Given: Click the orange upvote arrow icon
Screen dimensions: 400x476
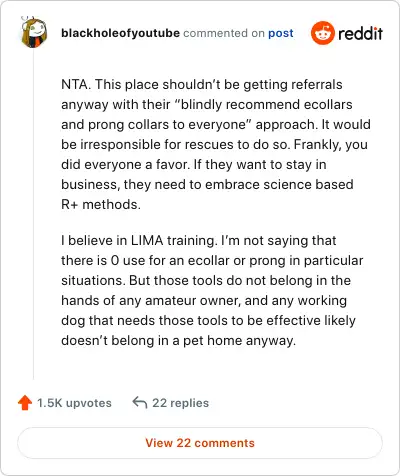Looking at the screenshot, I should coord(25,403).
